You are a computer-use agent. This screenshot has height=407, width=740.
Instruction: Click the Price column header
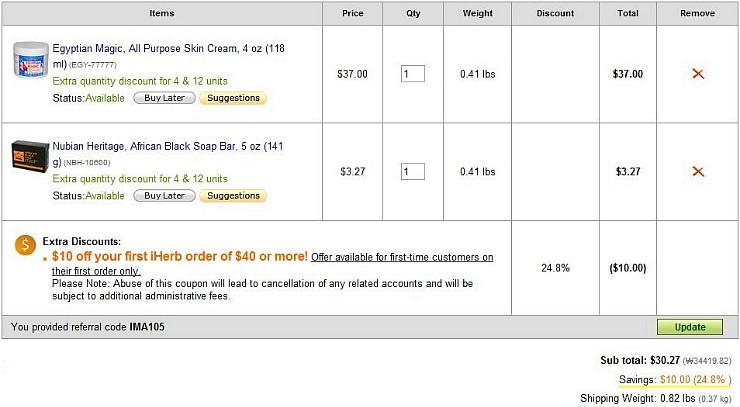(352, 13)
